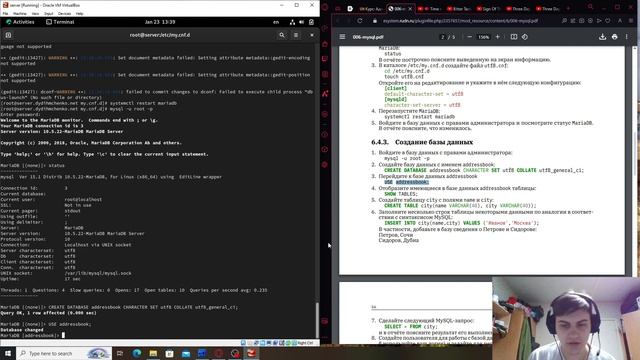The image size is (640, 360).
Task: Click the volume icon in GNOME top bar
Action: [x=302, y=22]
